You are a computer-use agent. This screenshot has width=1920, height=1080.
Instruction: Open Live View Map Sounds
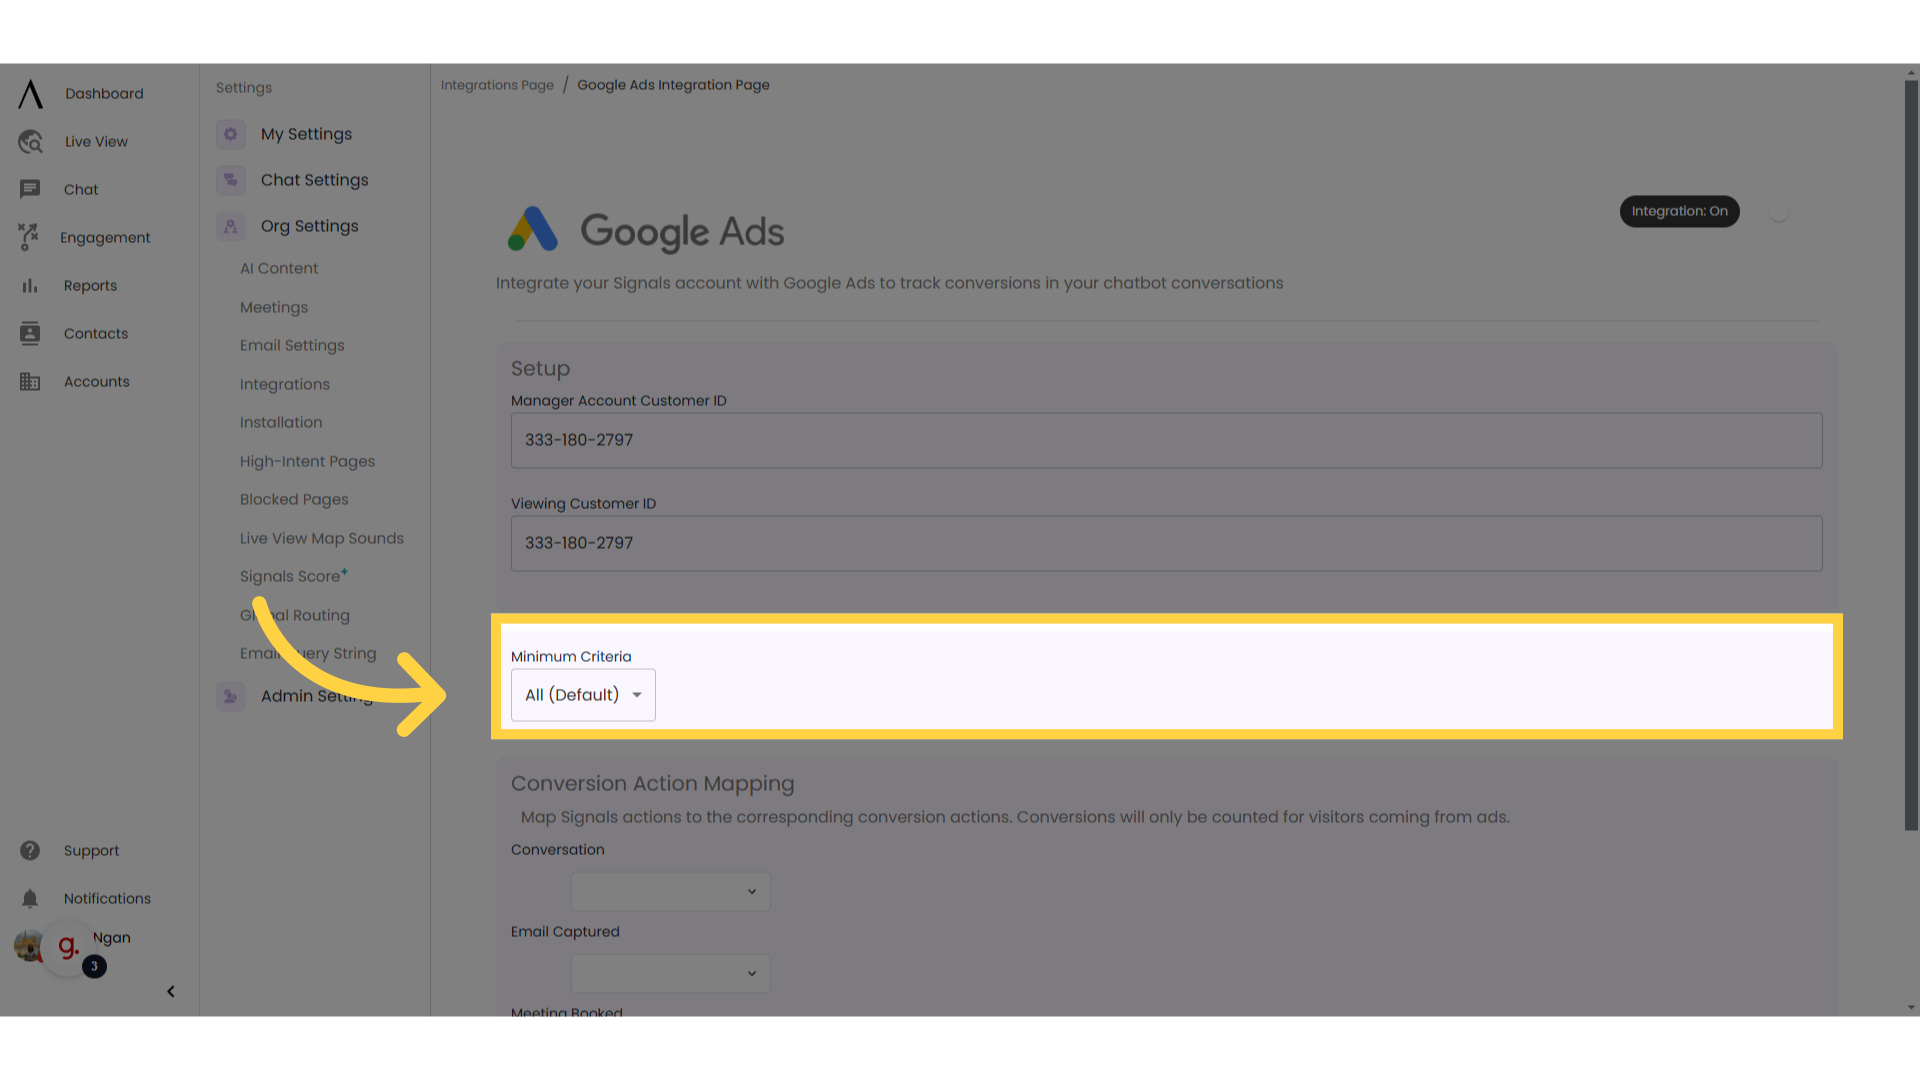[322, 538]
